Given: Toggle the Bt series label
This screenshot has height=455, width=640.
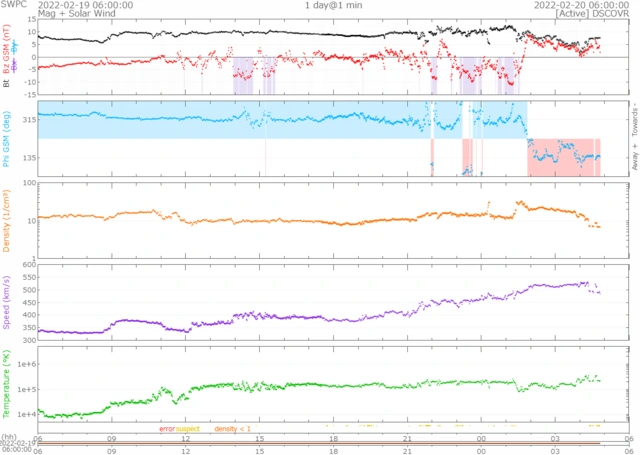Looking at the screenshot, I should click(6, 83).
